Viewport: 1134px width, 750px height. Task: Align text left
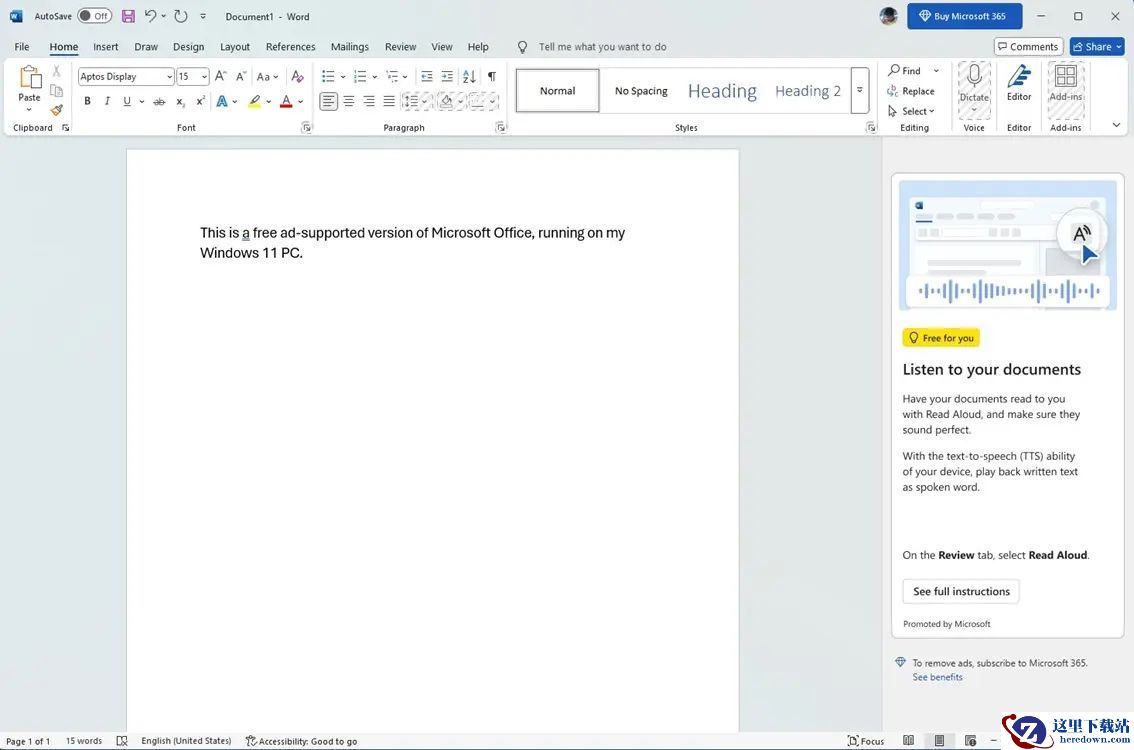coord(328,101)
